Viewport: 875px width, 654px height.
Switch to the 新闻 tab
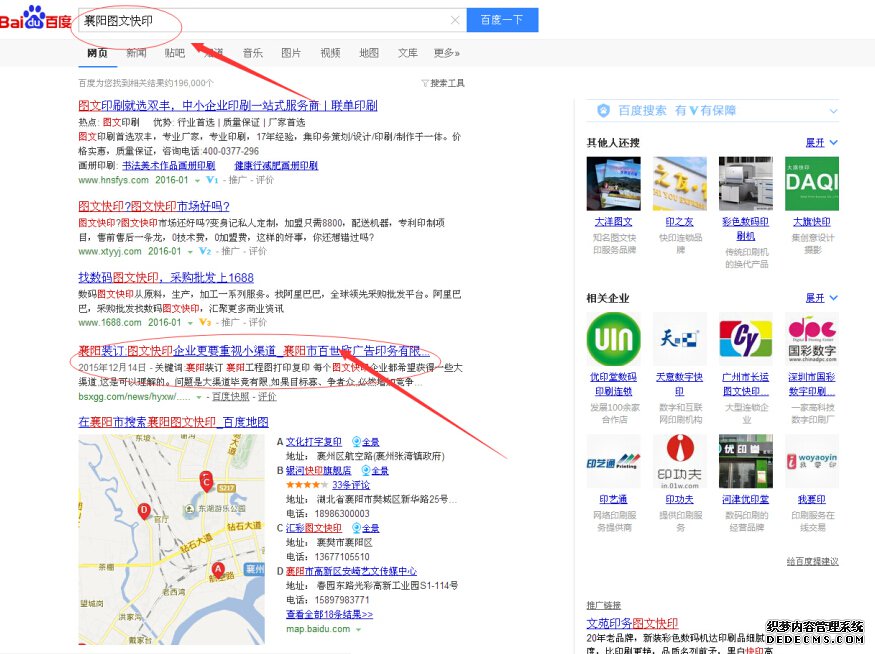[x=136, y=53]
